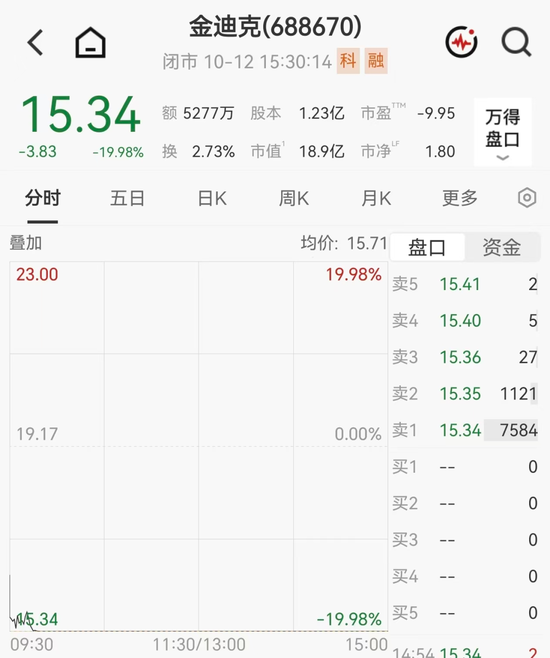Tap the 14:54 trade tick row

pos(465,652)
